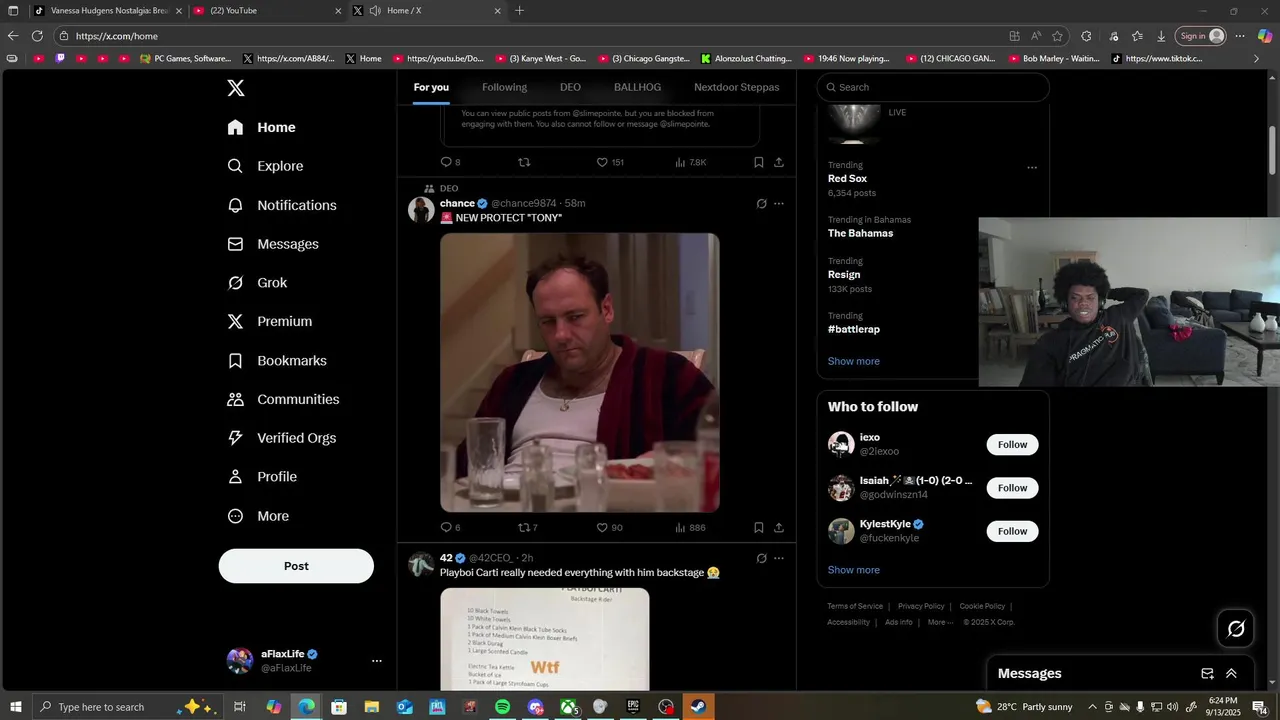Click Grok icon on 42's post
The width and height of the screenshot is (1280, 720).
point(761,558)
